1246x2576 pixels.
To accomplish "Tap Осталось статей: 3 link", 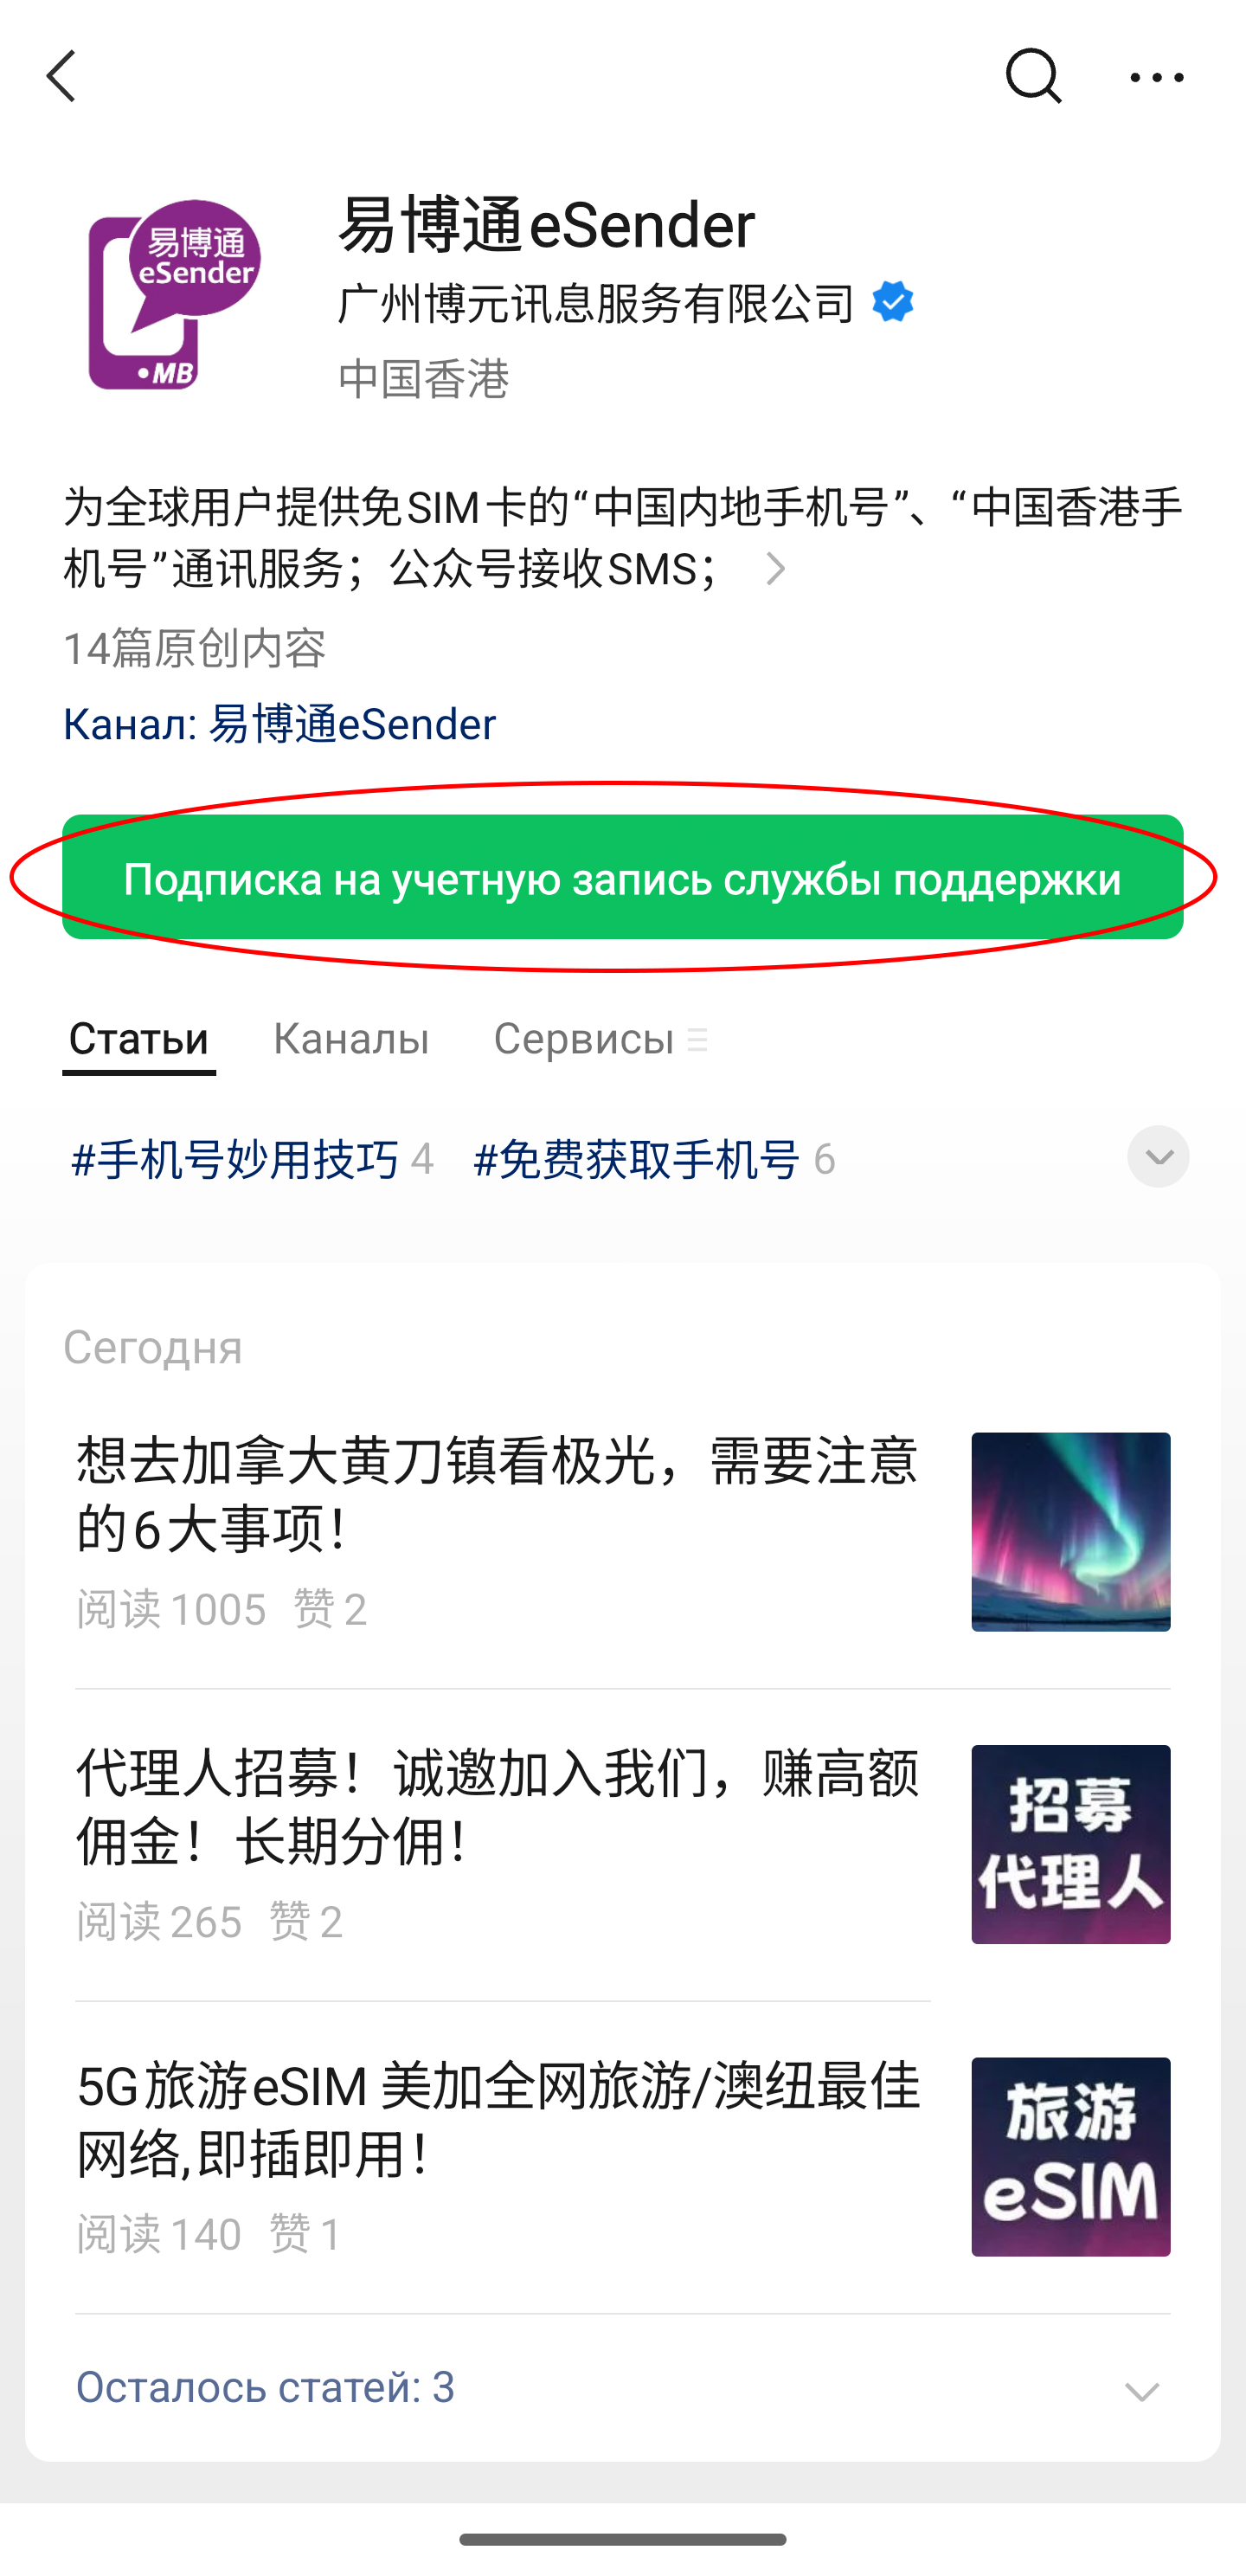I will tap(265, 2388).
